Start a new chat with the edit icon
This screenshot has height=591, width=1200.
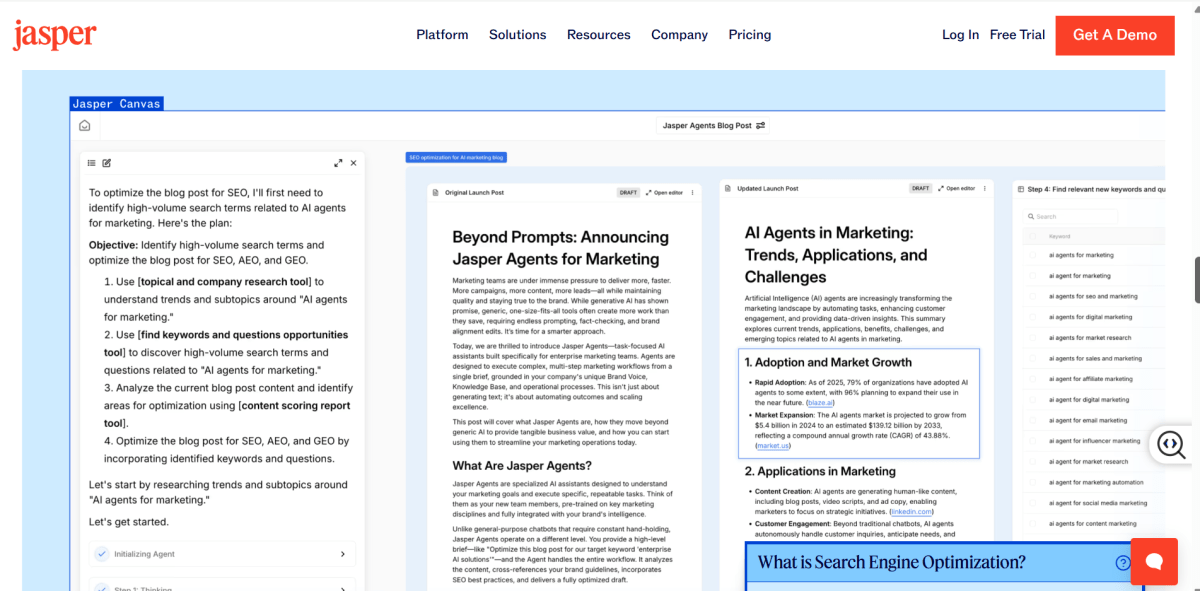(x=107, y=163)
